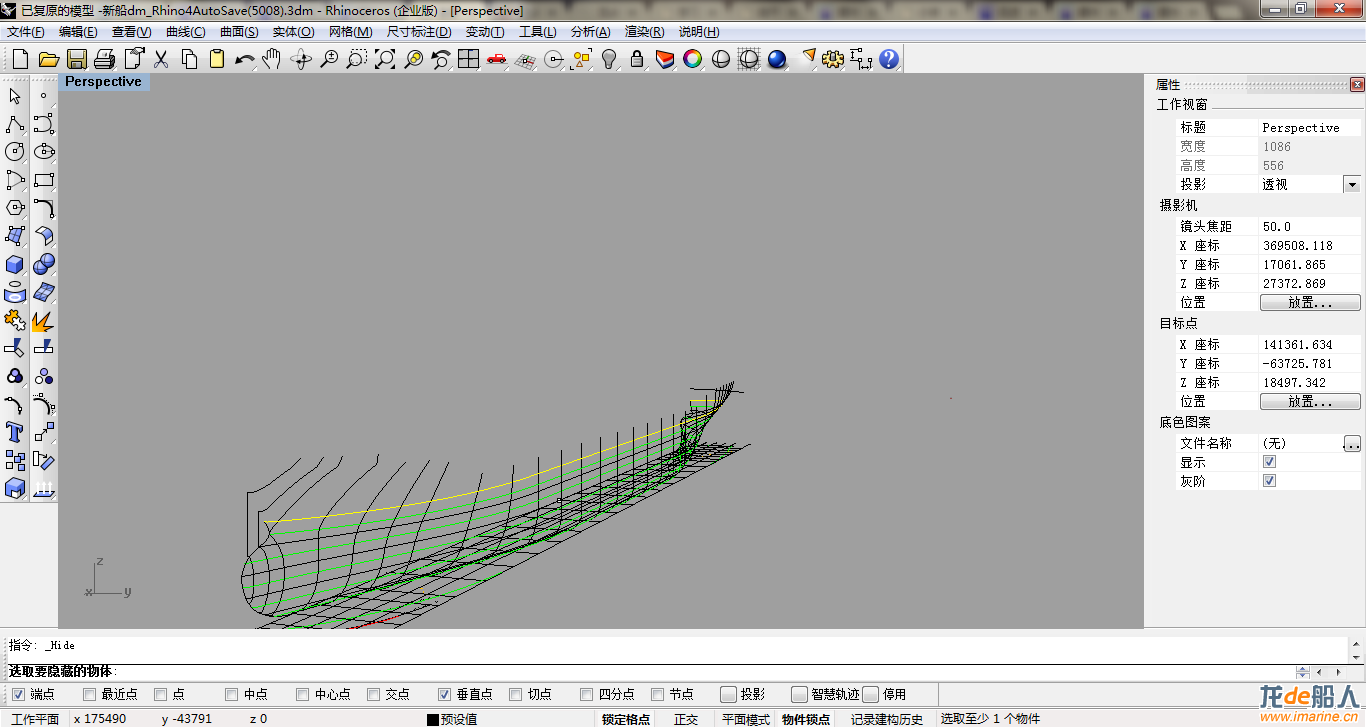Click 记录建构历史 in status bar
This screenshot has height=728, width=1366.
point(887,719)
